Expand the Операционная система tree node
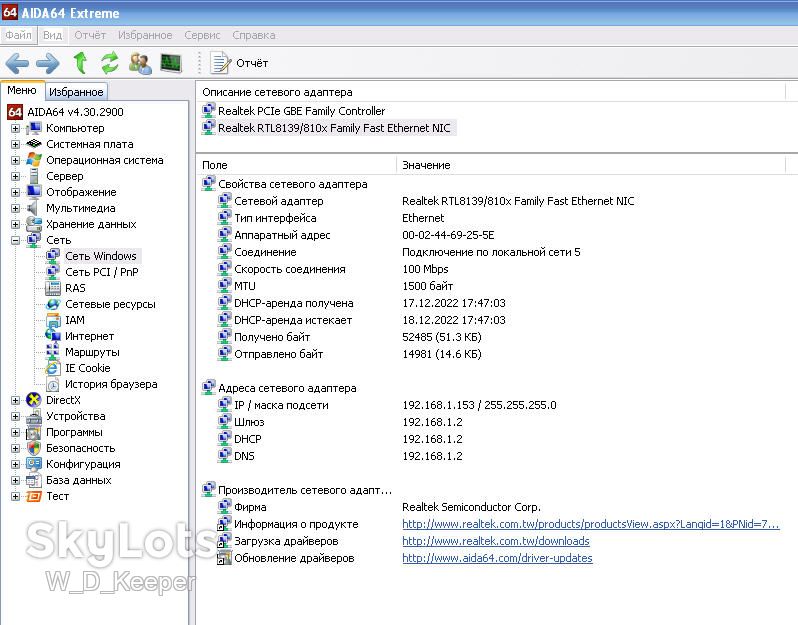 pyautogui.click(x=15, y=160)
